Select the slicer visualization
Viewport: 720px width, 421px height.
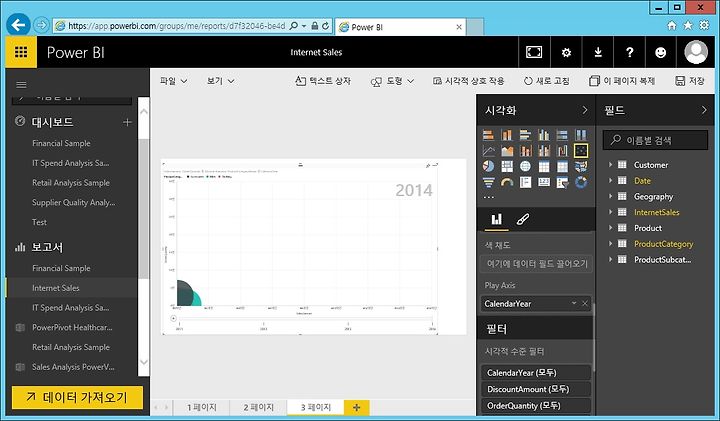tap(562, 182)
